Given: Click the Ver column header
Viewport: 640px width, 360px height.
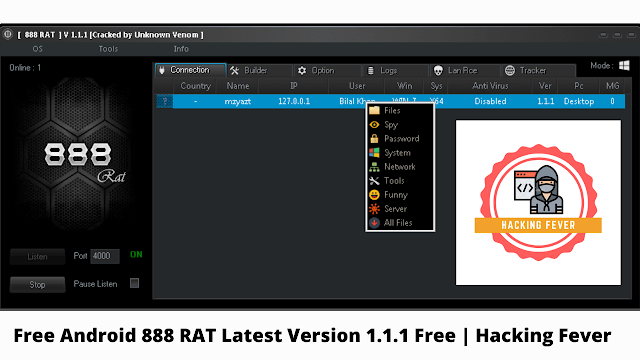Looking at the screenshot, I should click(x=545, y=86).
